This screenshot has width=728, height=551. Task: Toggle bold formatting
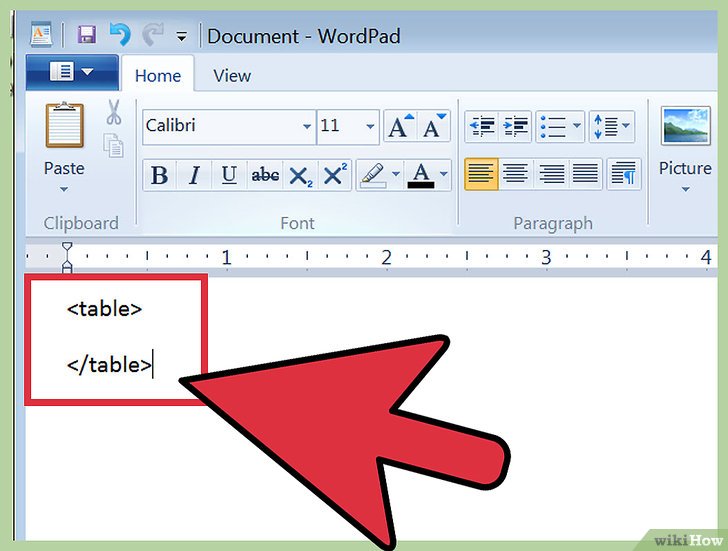click(x=159, y=175)
